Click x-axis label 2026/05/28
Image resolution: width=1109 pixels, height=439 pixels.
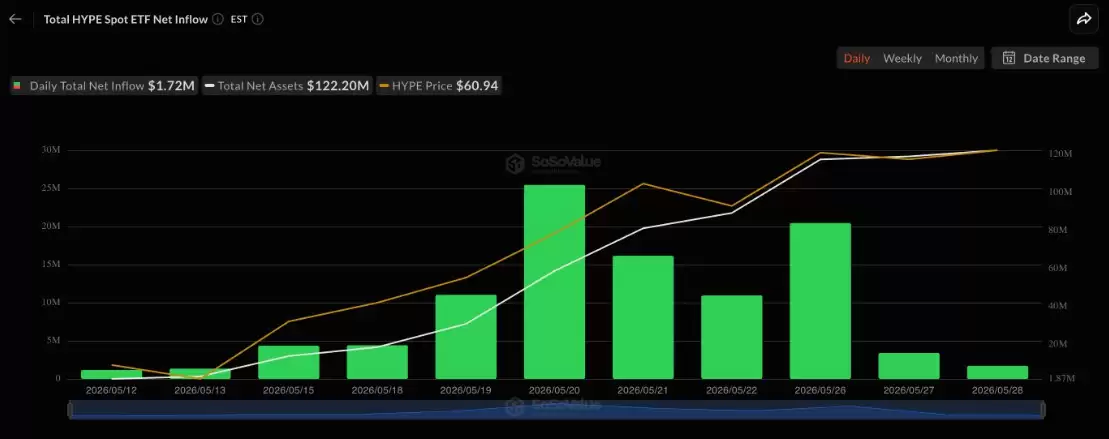(997, 390)
